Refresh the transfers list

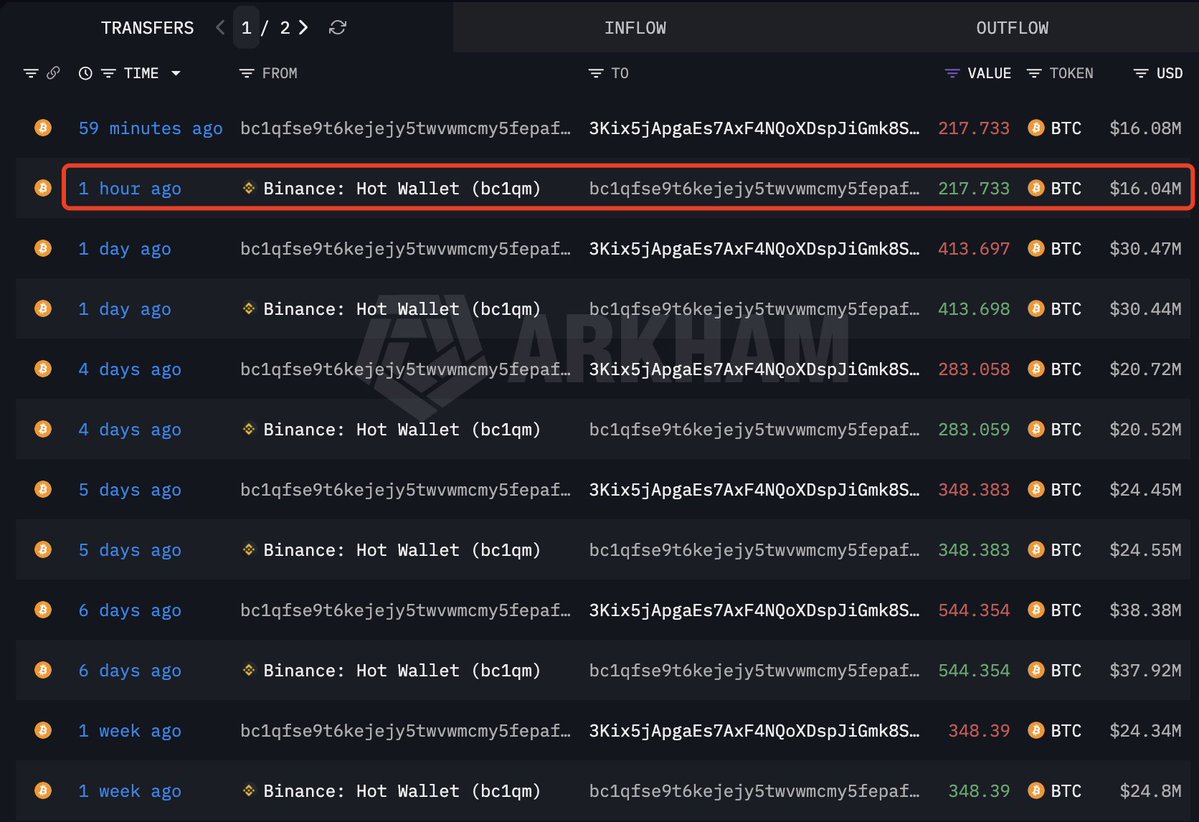pos(337,28)
